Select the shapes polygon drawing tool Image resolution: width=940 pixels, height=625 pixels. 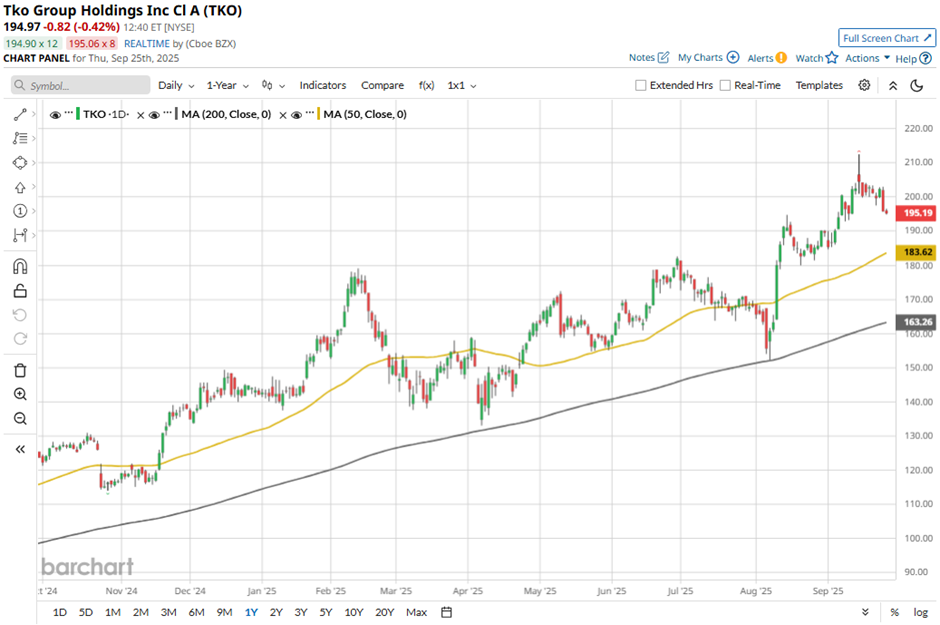[20, 163]
